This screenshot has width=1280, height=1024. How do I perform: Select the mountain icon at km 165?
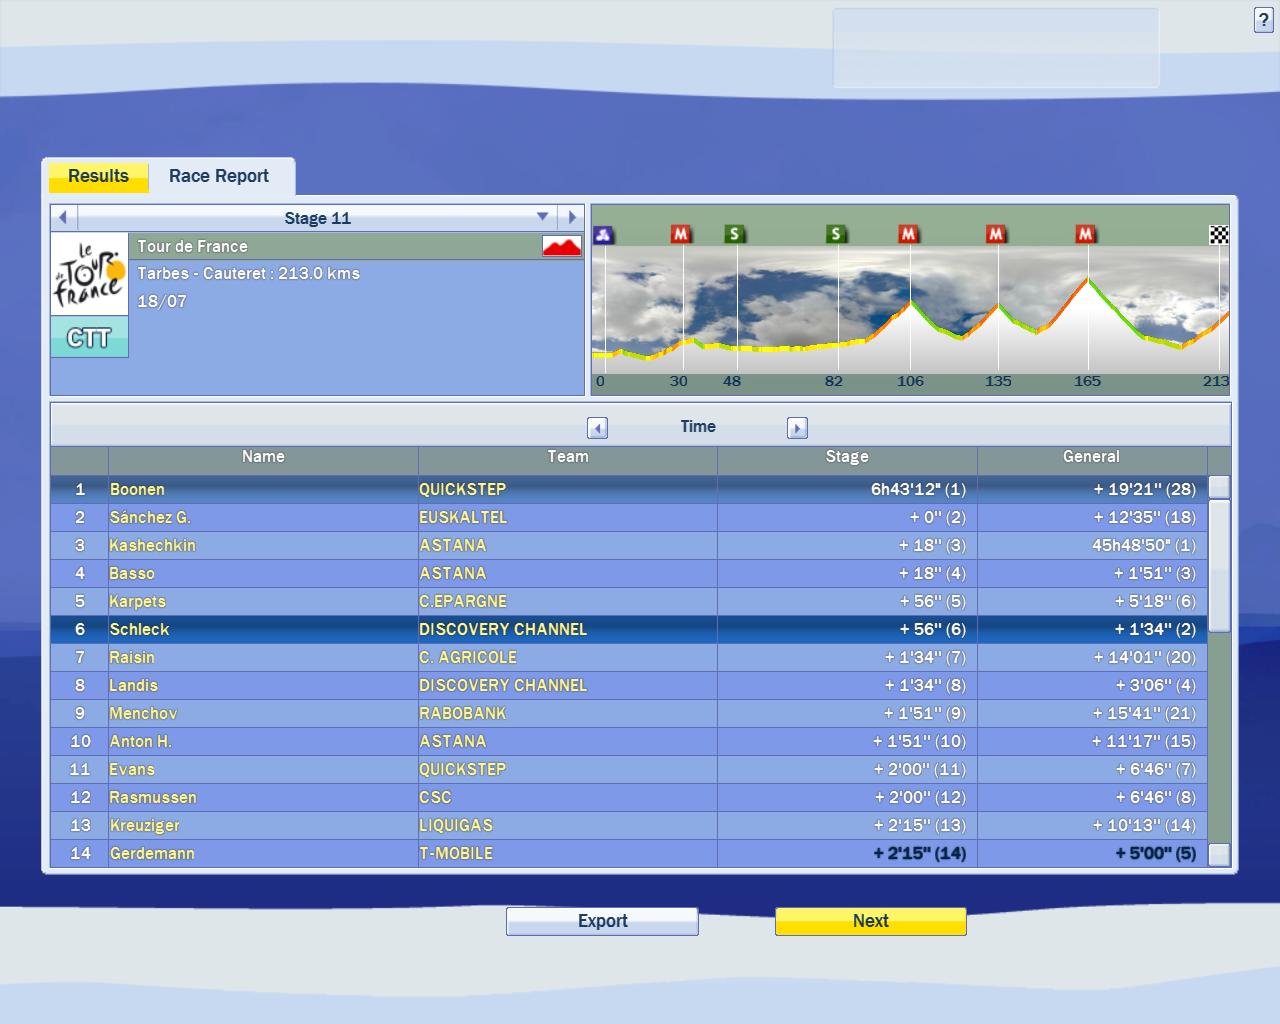click(1086, 234)
